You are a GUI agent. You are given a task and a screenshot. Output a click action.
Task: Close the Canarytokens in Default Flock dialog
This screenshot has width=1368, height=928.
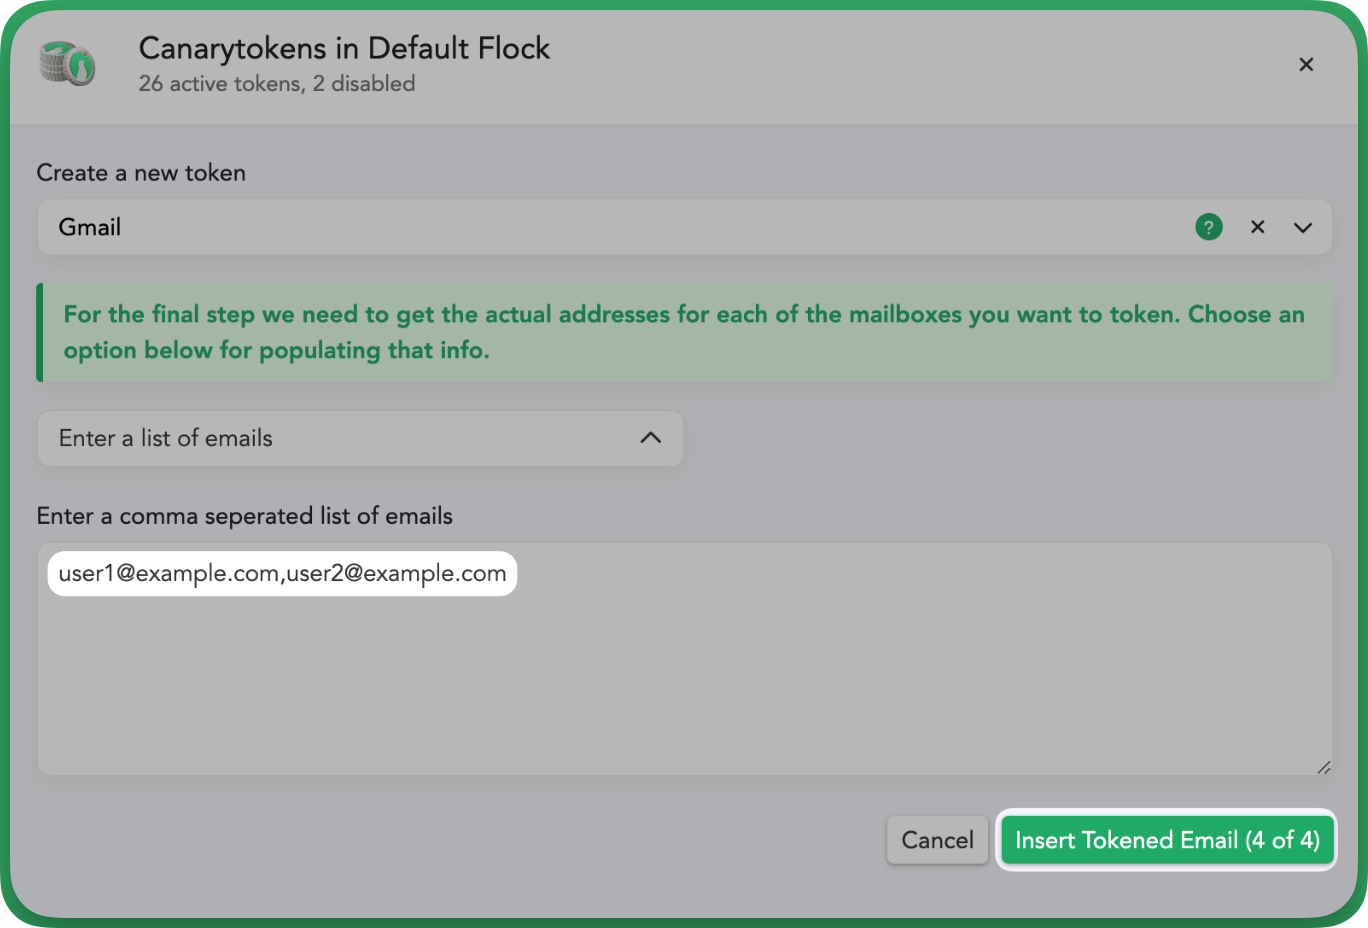coord(1306,64)
